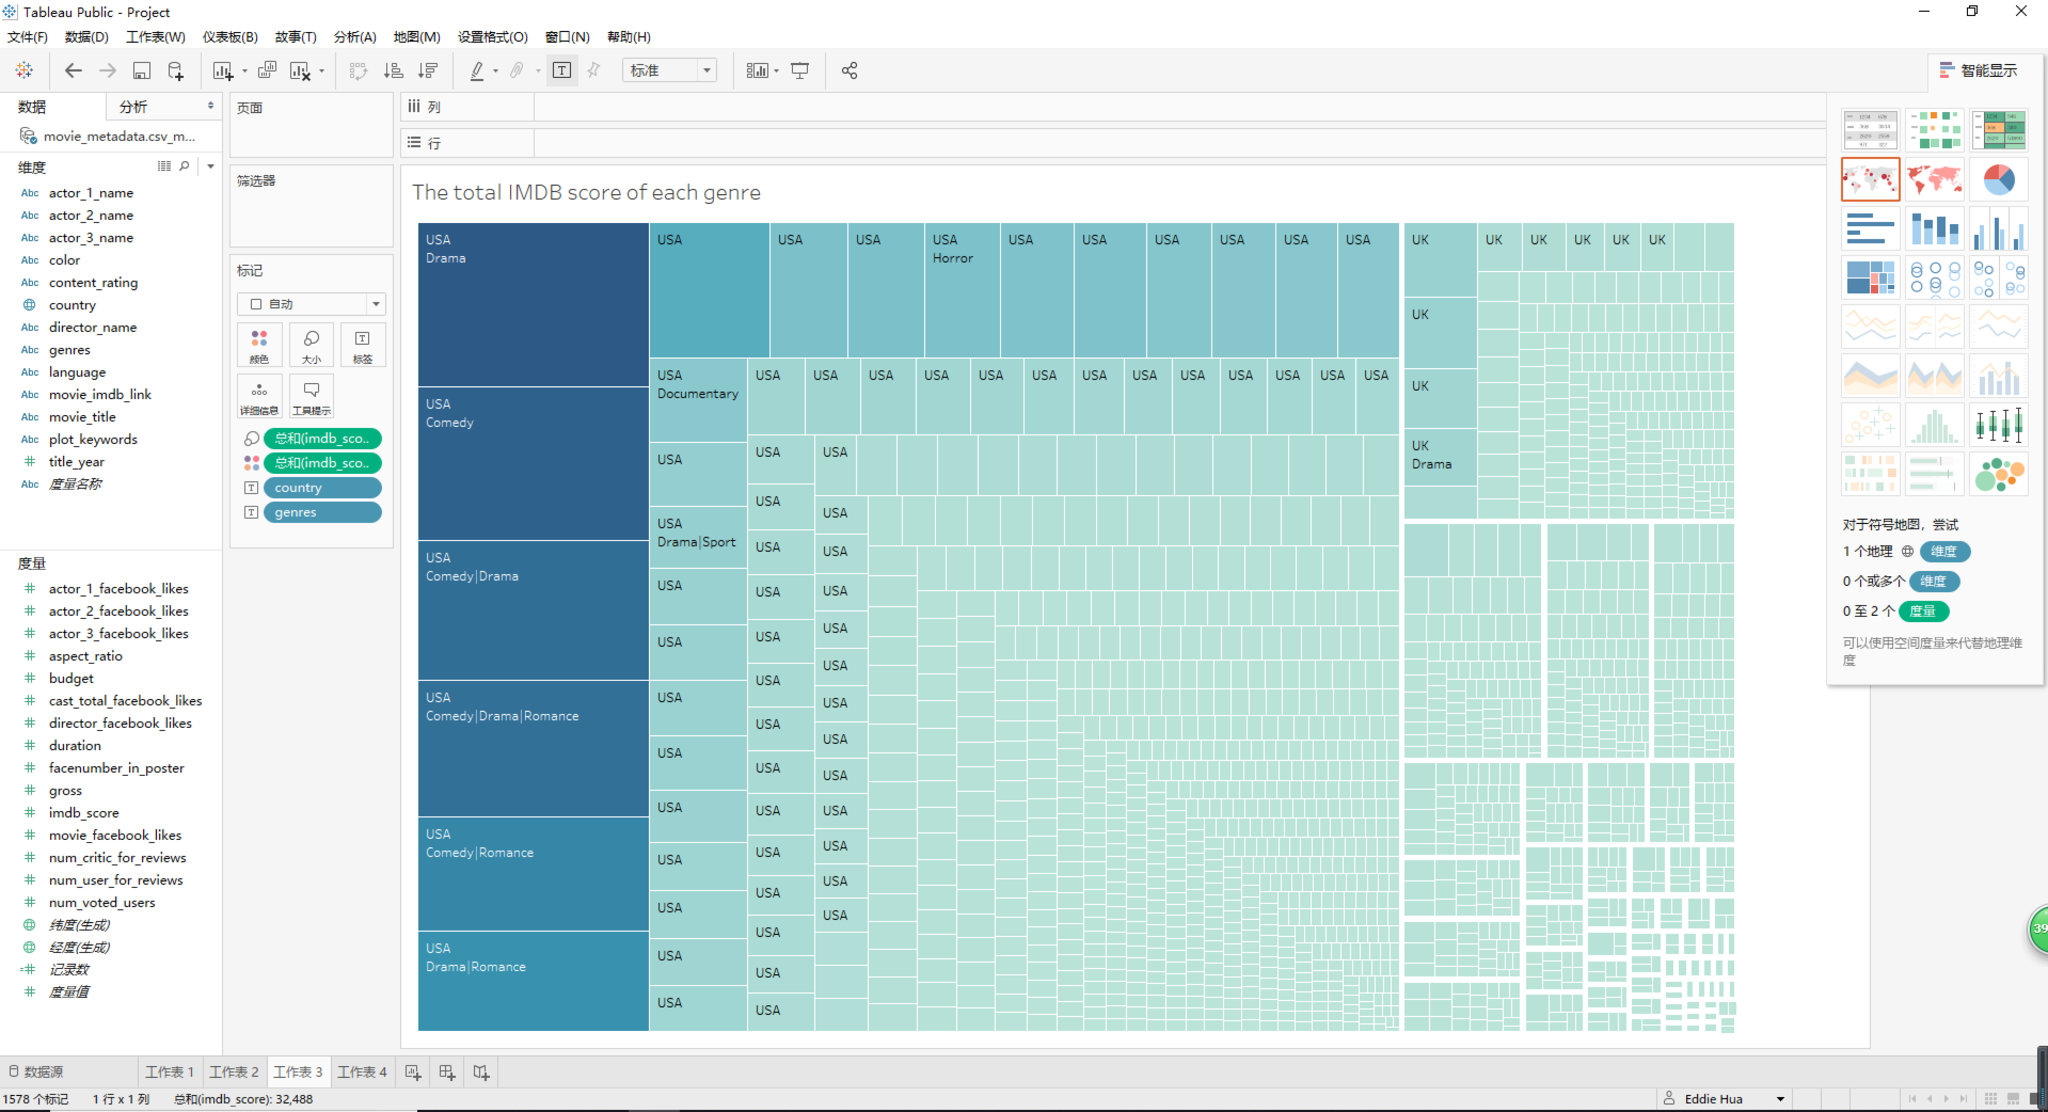The width and height of the screenshot is (2048, 1112).
Task: Open the 颜色 color marks card
Action: coord(259,345)
